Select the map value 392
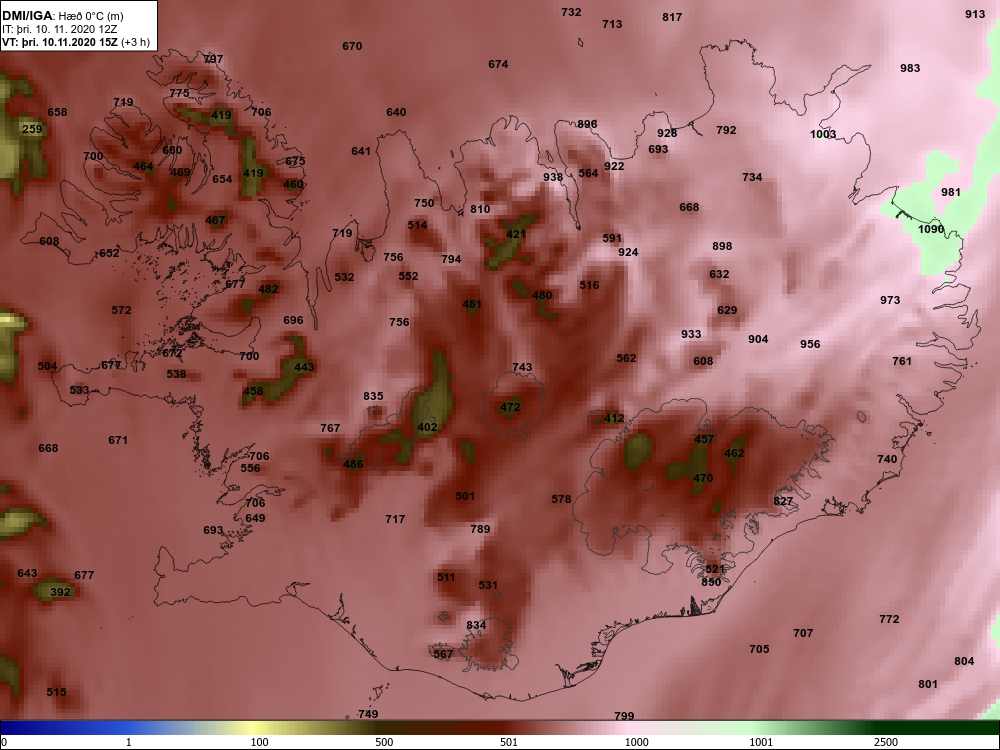The image size is (1000, 750). (x=60, y=592)
